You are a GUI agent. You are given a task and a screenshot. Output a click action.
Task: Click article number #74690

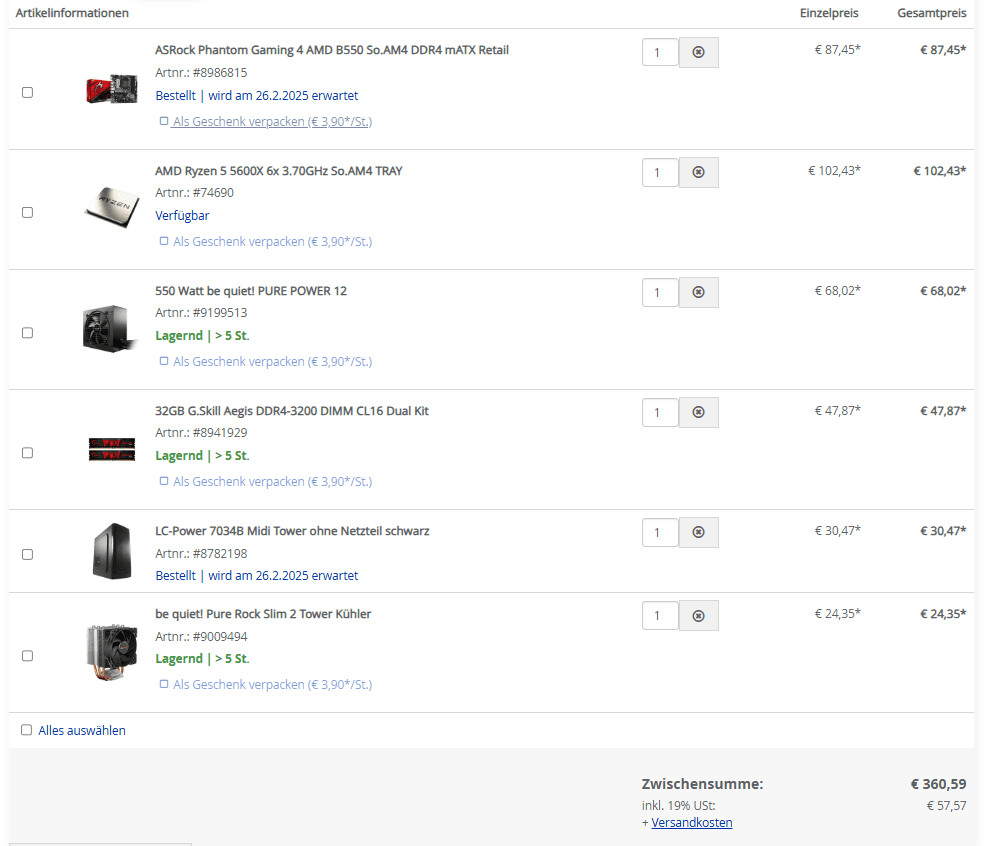click(213, 193)
